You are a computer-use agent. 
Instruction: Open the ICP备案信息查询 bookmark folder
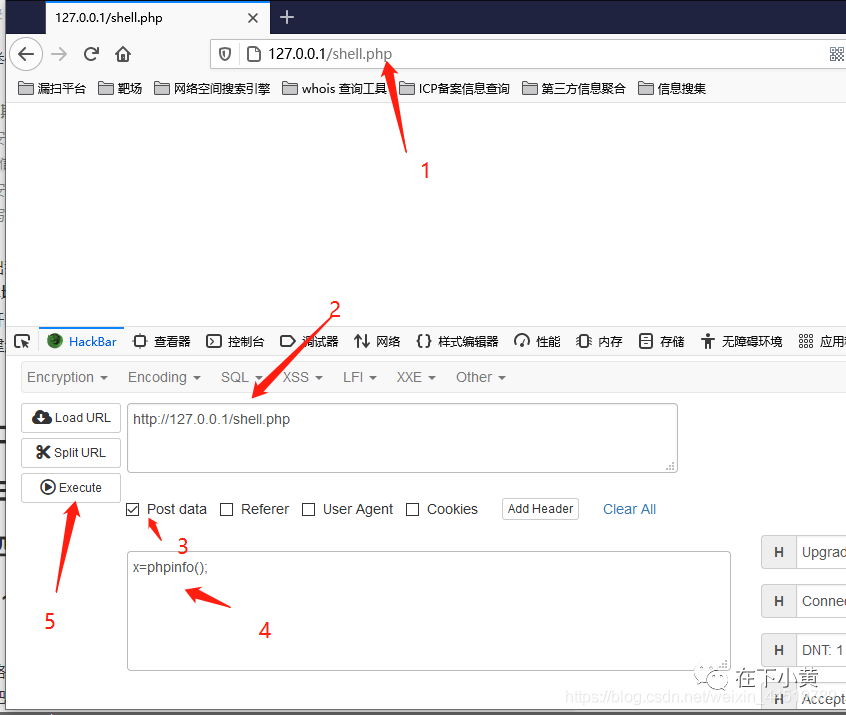(x=454, y=88)
